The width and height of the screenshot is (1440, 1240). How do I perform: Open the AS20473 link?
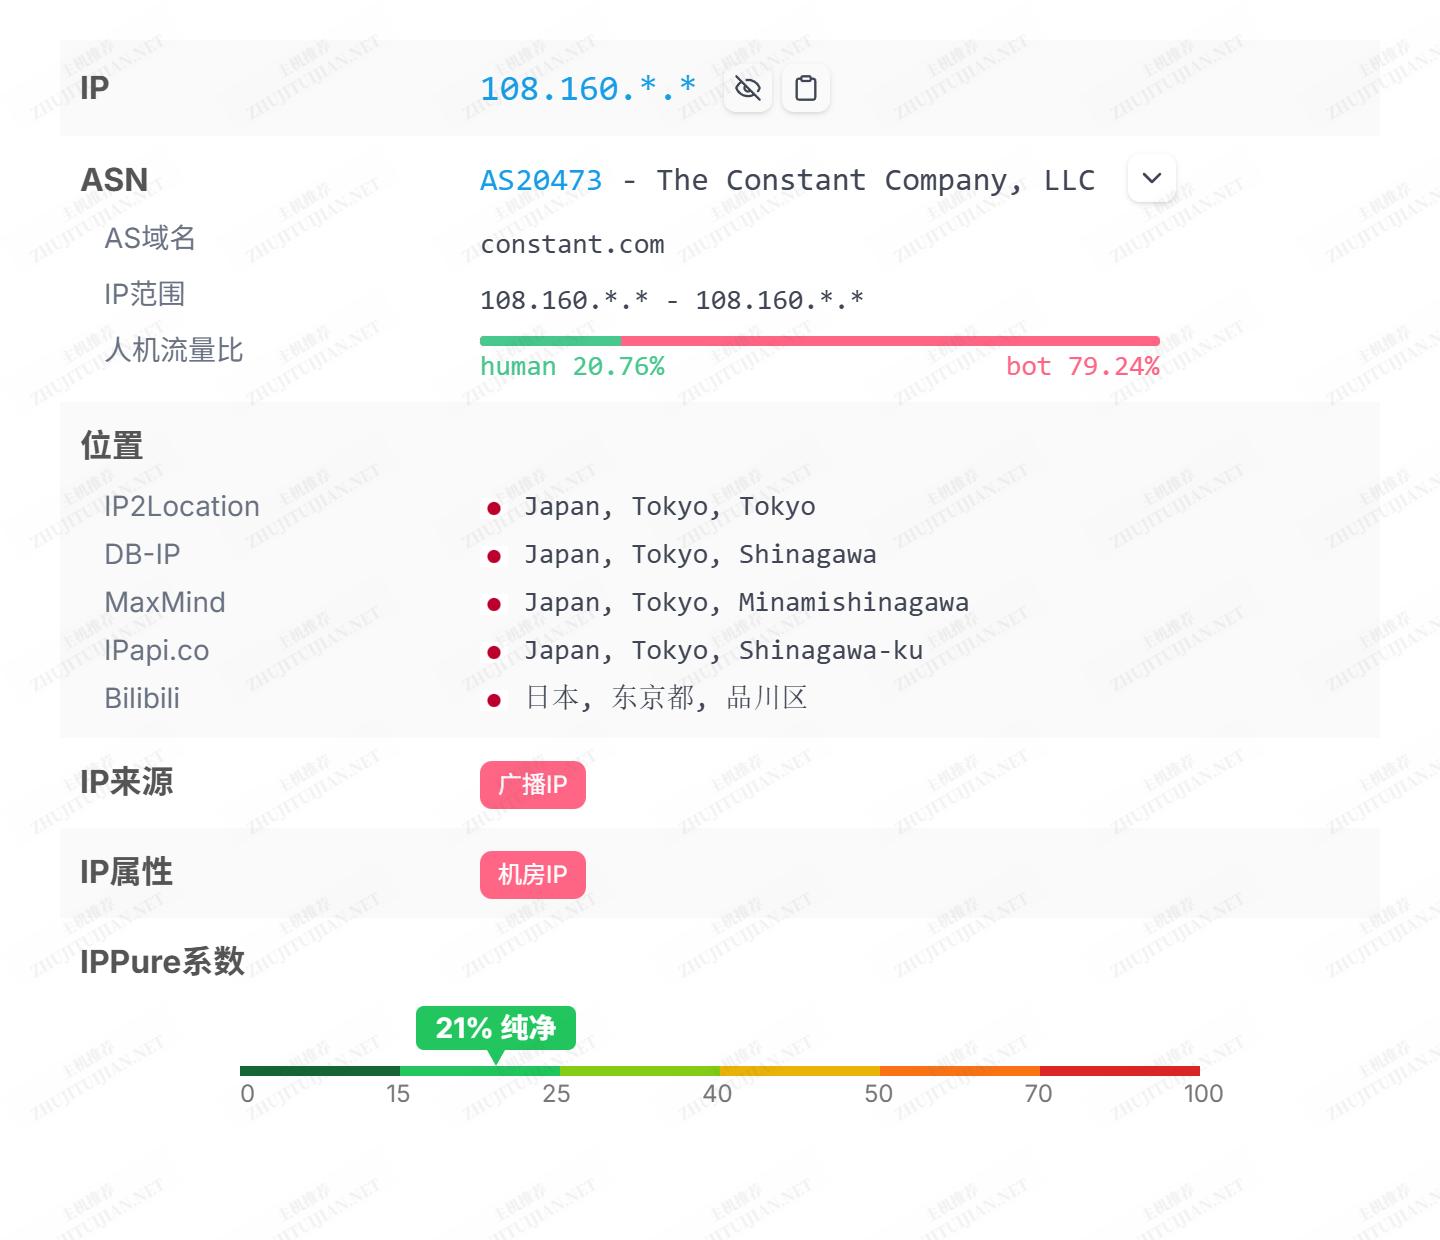pyautogui.click(x=541, y=180)
